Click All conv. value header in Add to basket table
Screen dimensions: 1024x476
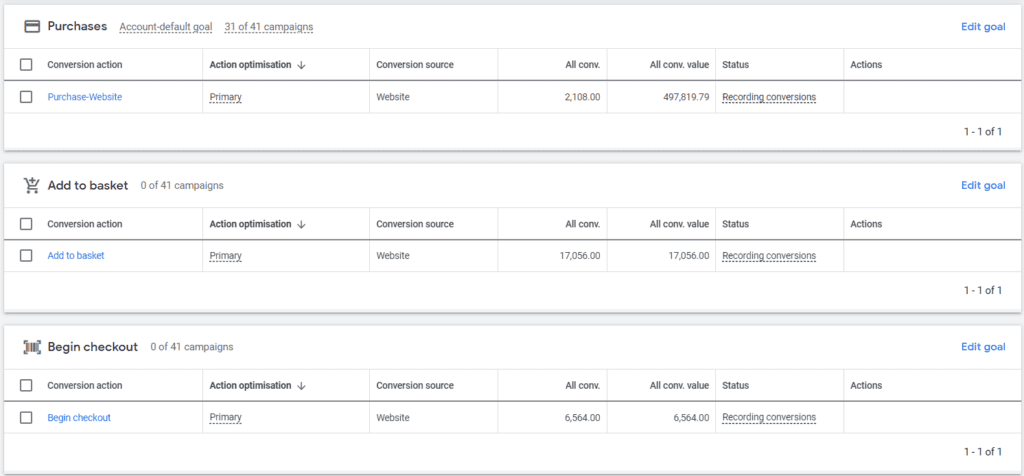coord(679,224)
